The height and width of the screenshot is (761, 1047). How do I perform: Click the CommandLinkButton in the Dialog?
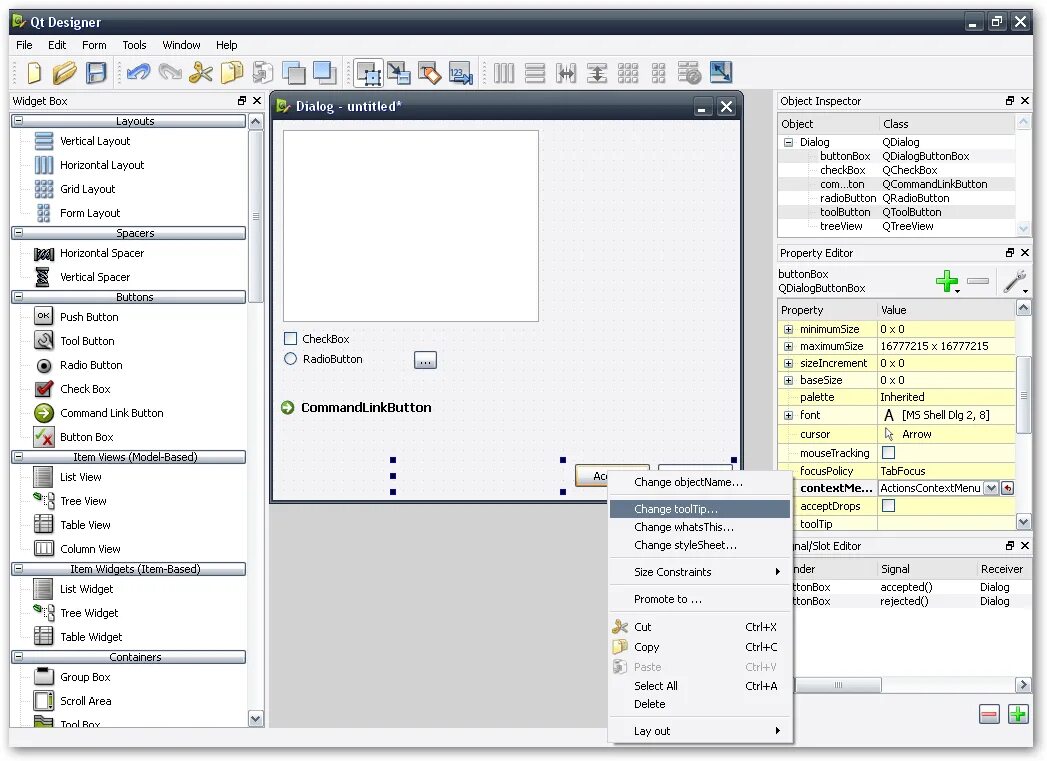click(x=357, y=408)
